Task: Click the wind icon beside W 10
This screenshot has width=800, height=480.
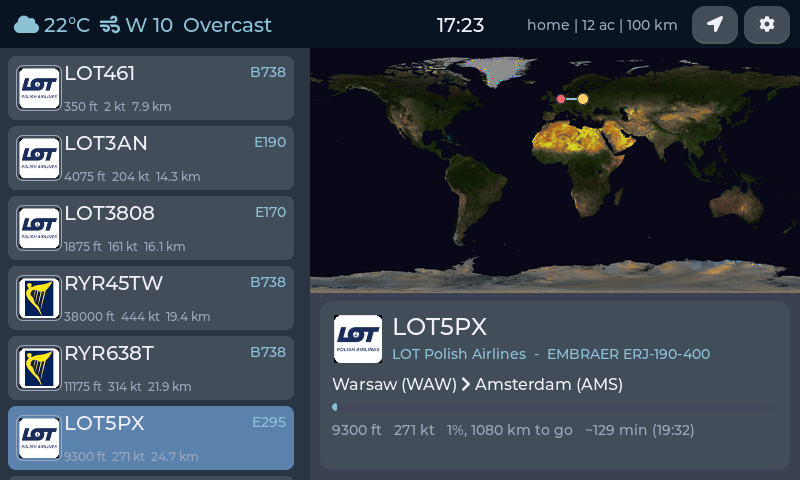Action: pyautogui.click(x=110, y=25)
